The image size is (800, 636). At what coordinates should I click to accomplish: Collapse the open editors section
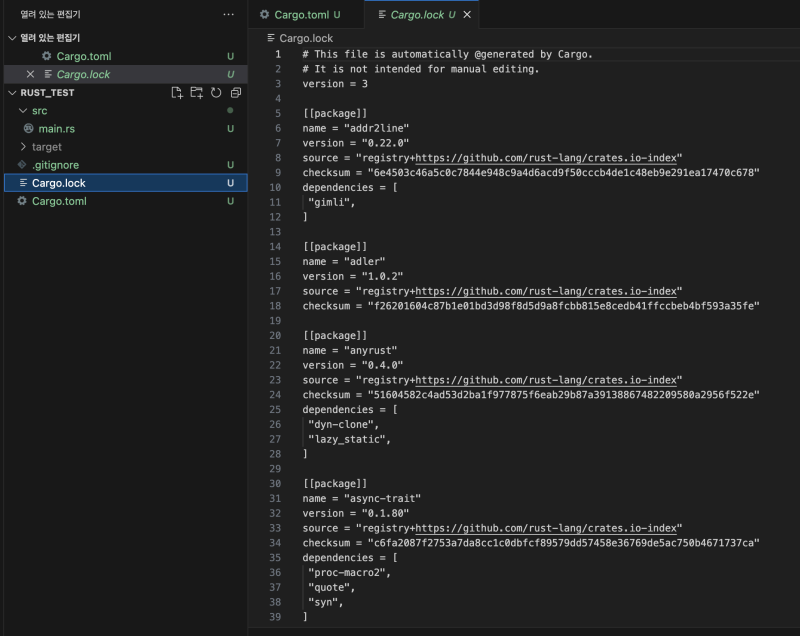12,38
